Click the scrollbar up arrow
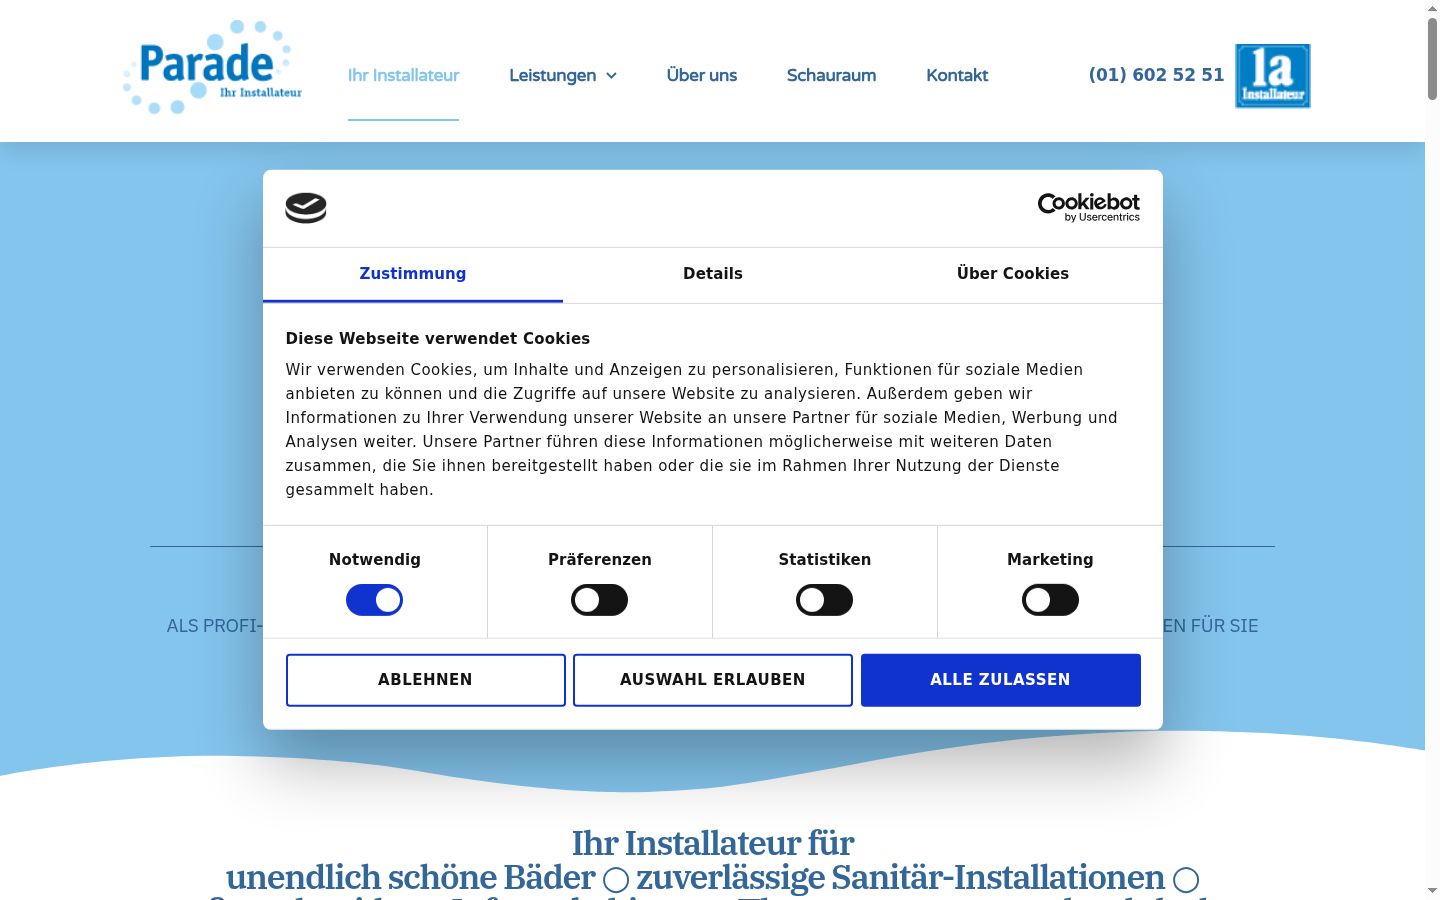This screenshot has height=900, width=1440. tap(1432, 7)
